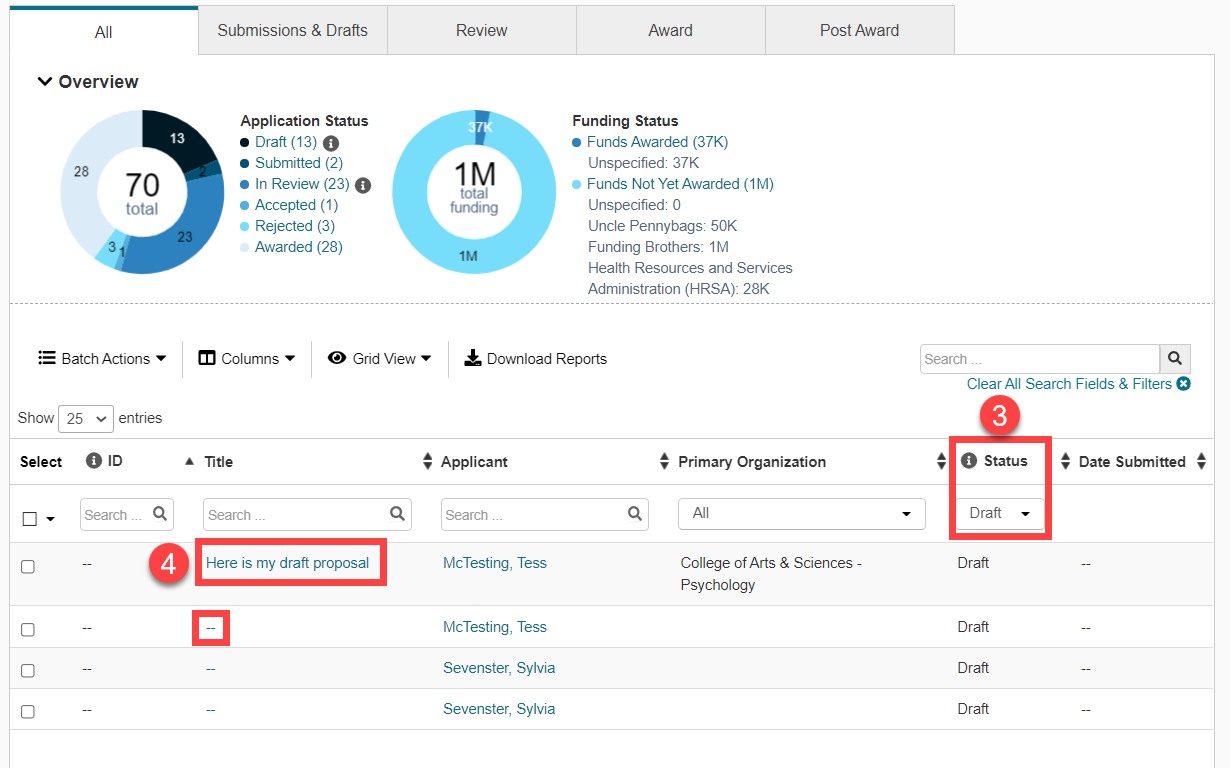This screenshot has height=768, width=1230.
Task: Open the Download Reports function
Action: [535, 358]
